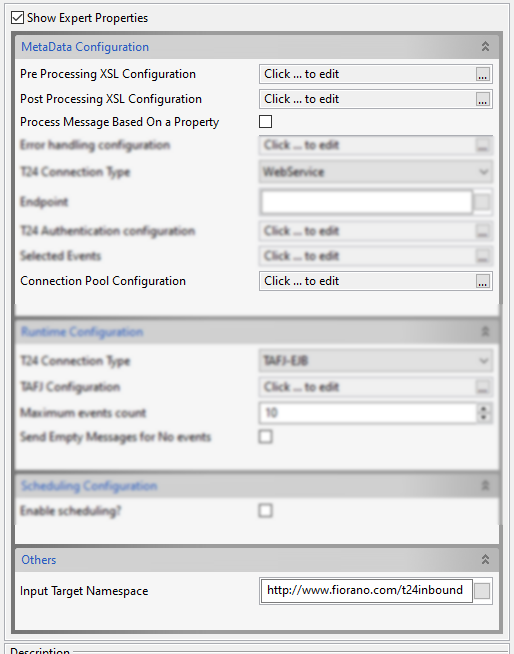This screenshot has width=514, height=654.
Task: Collapse the Others section chevron
Action: [x=485, y=559]
